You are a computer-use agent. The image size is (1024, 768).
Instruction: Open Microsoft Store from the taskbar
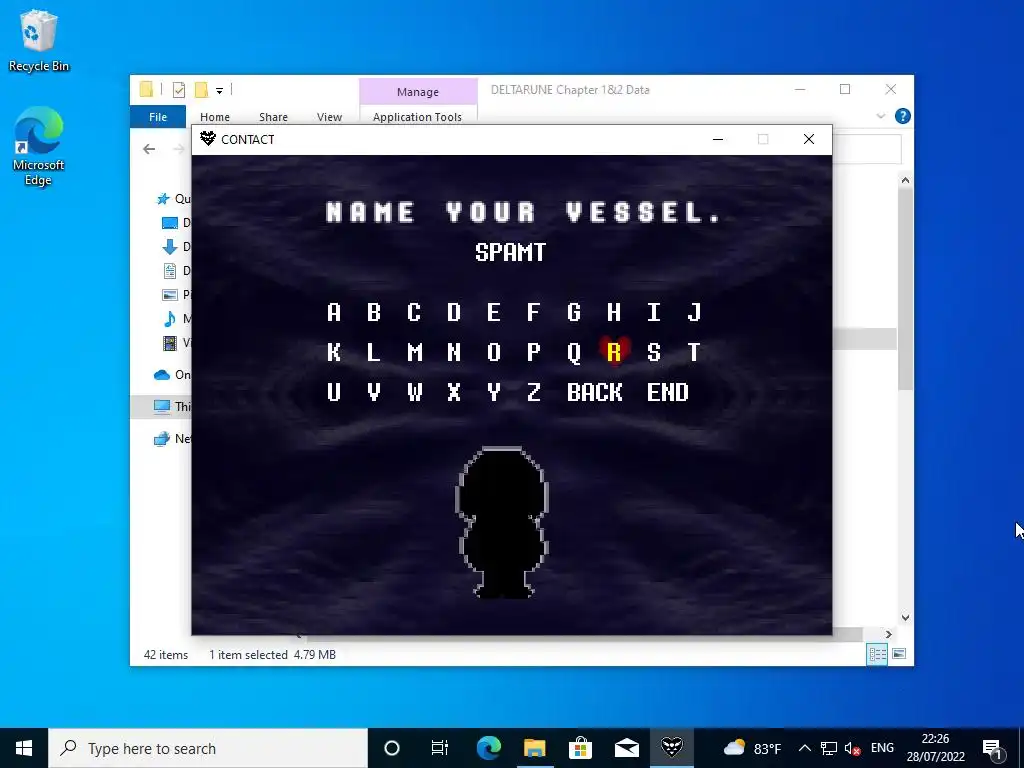[x=580, y=748]
